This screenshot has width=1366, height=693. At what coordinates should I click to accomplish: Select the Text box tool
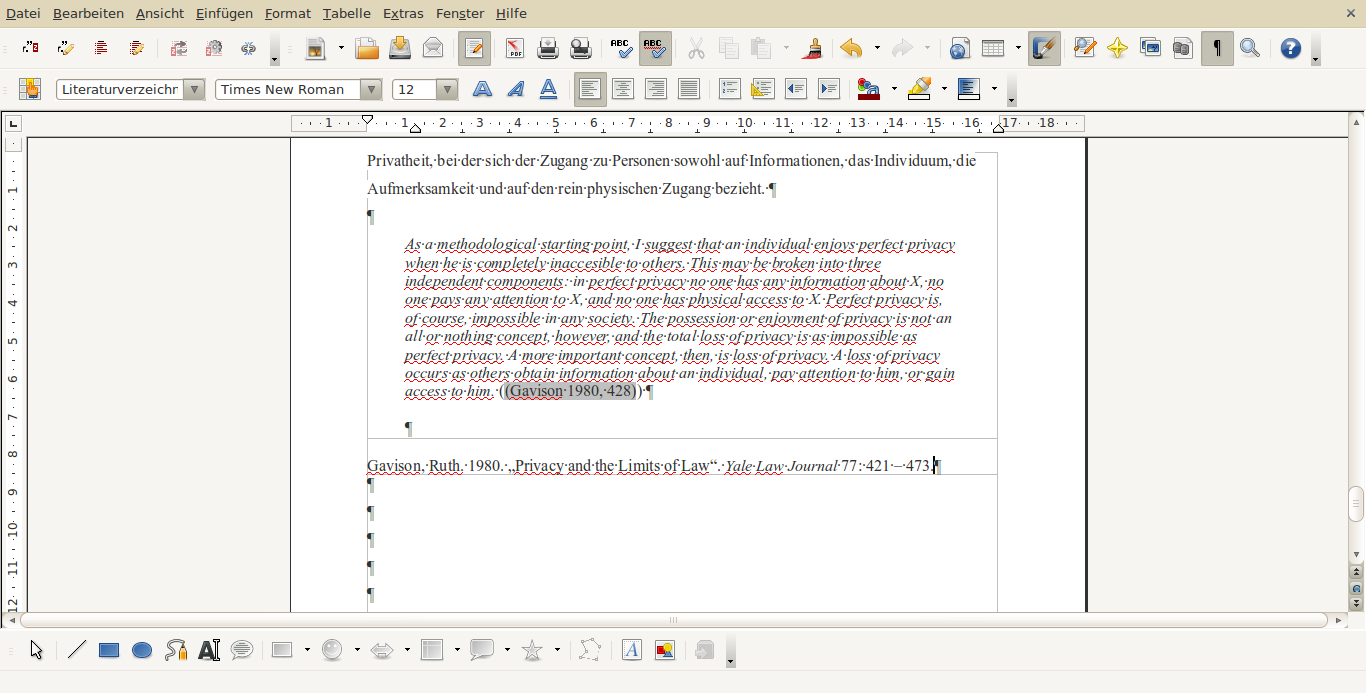tap(209, 650)
